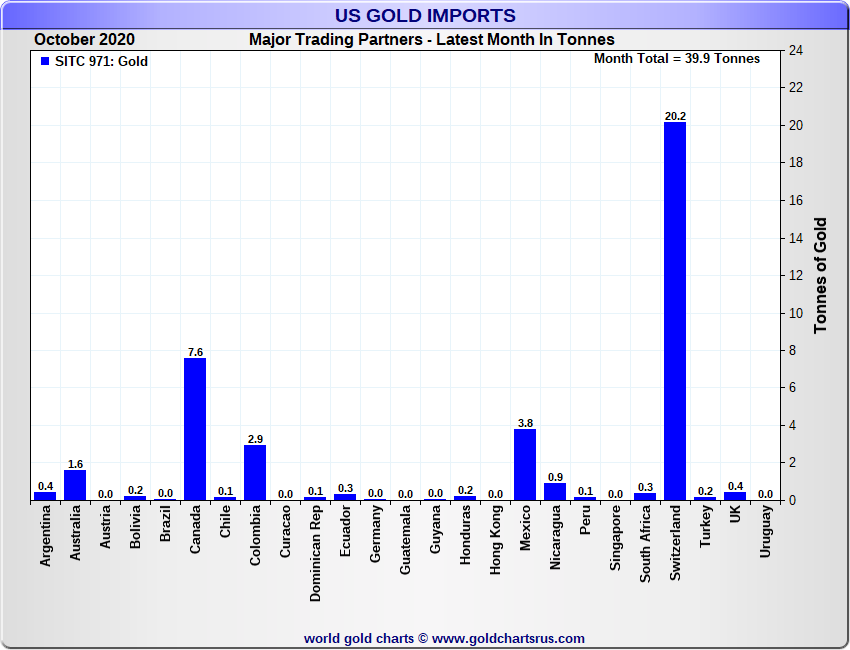Viewport: 850px width, 650px height.
Task: Select the October 2020 date label
Action: coord(84,40)
